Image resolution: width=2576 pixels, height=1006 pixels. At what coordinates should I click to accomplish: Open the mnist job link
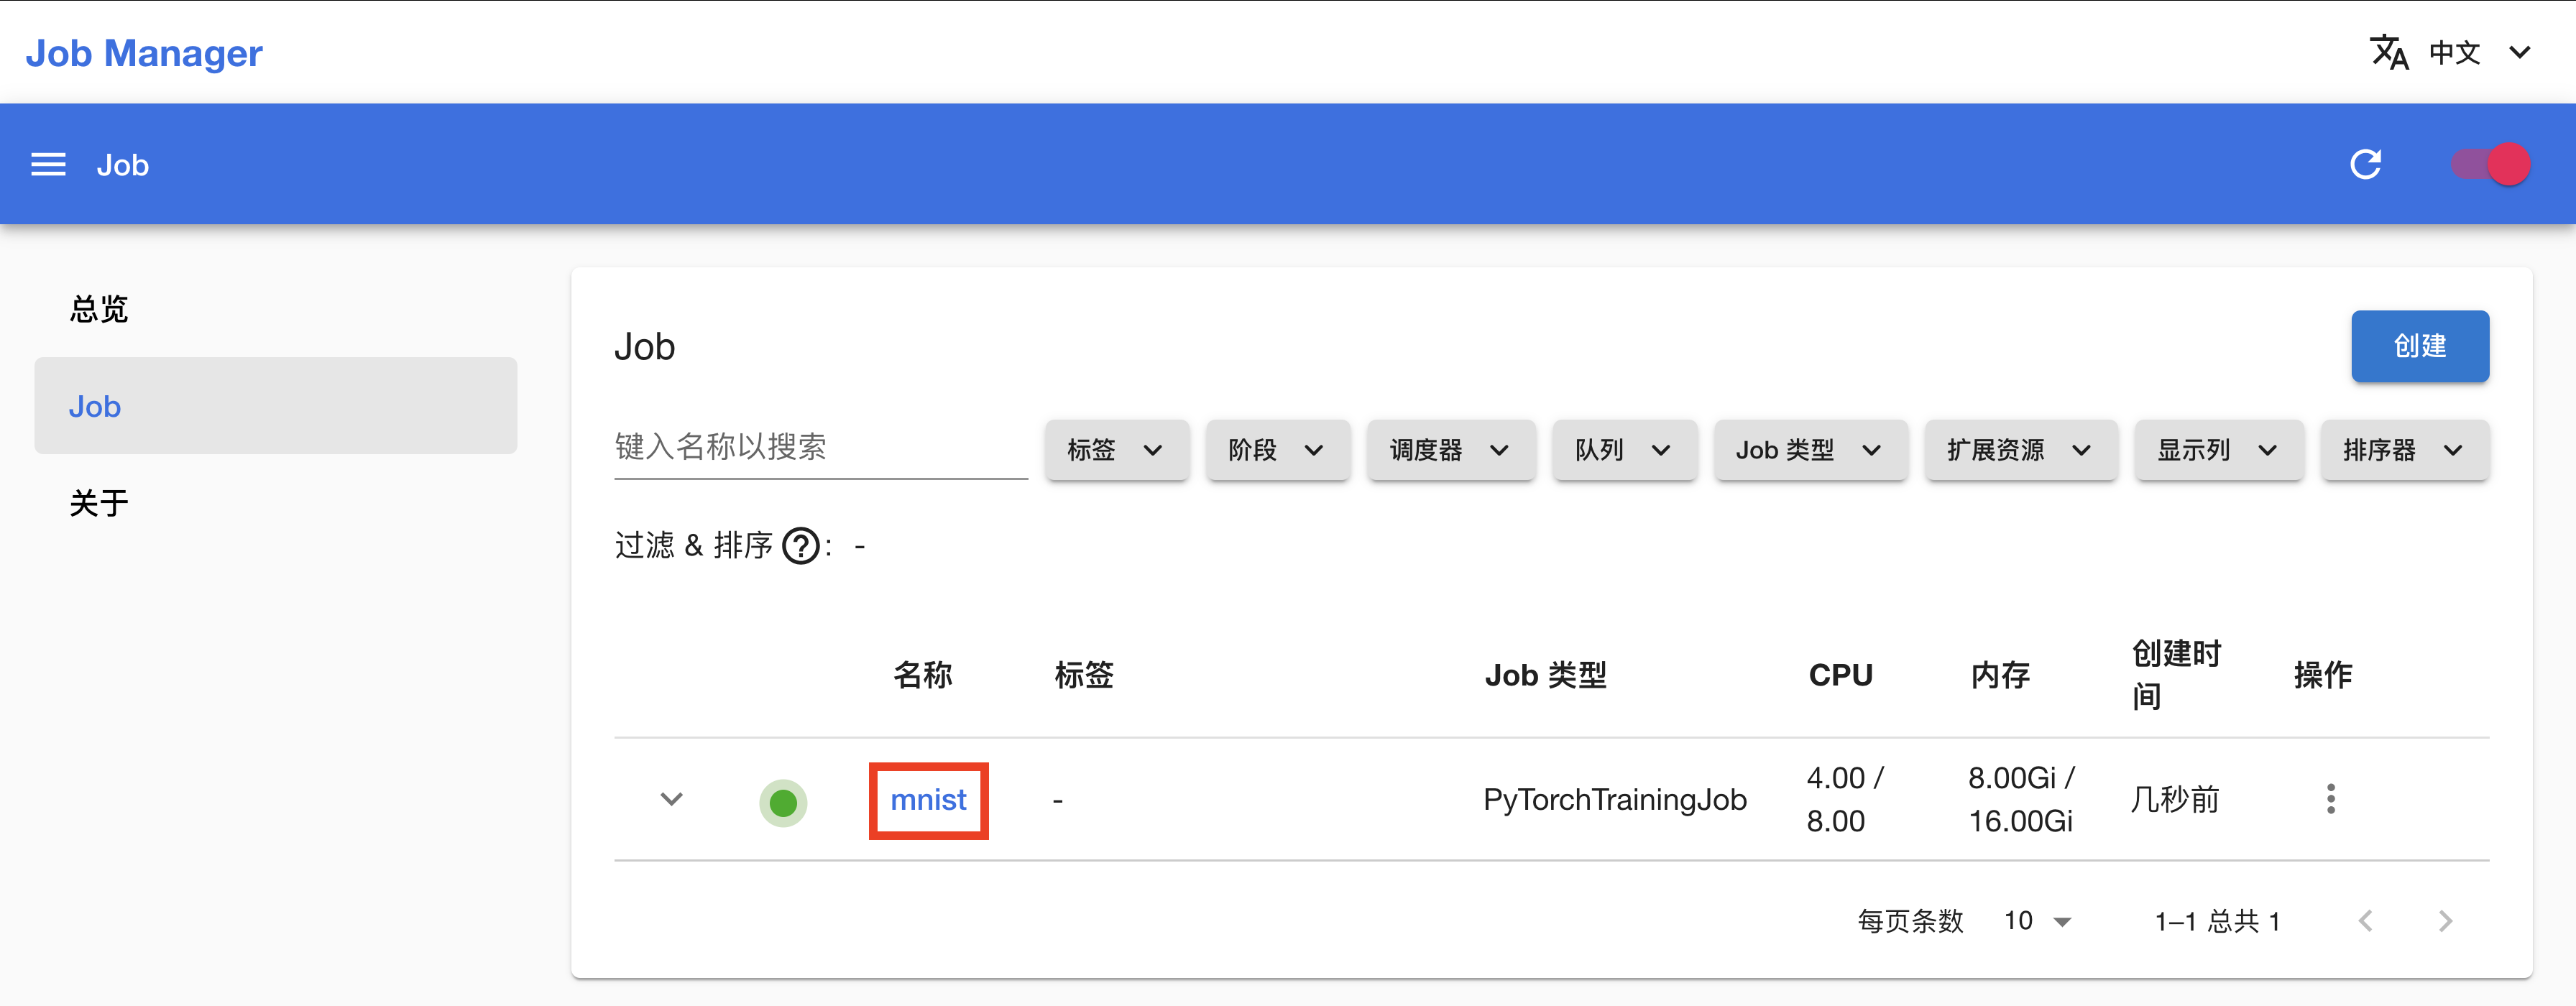[928, 800]
